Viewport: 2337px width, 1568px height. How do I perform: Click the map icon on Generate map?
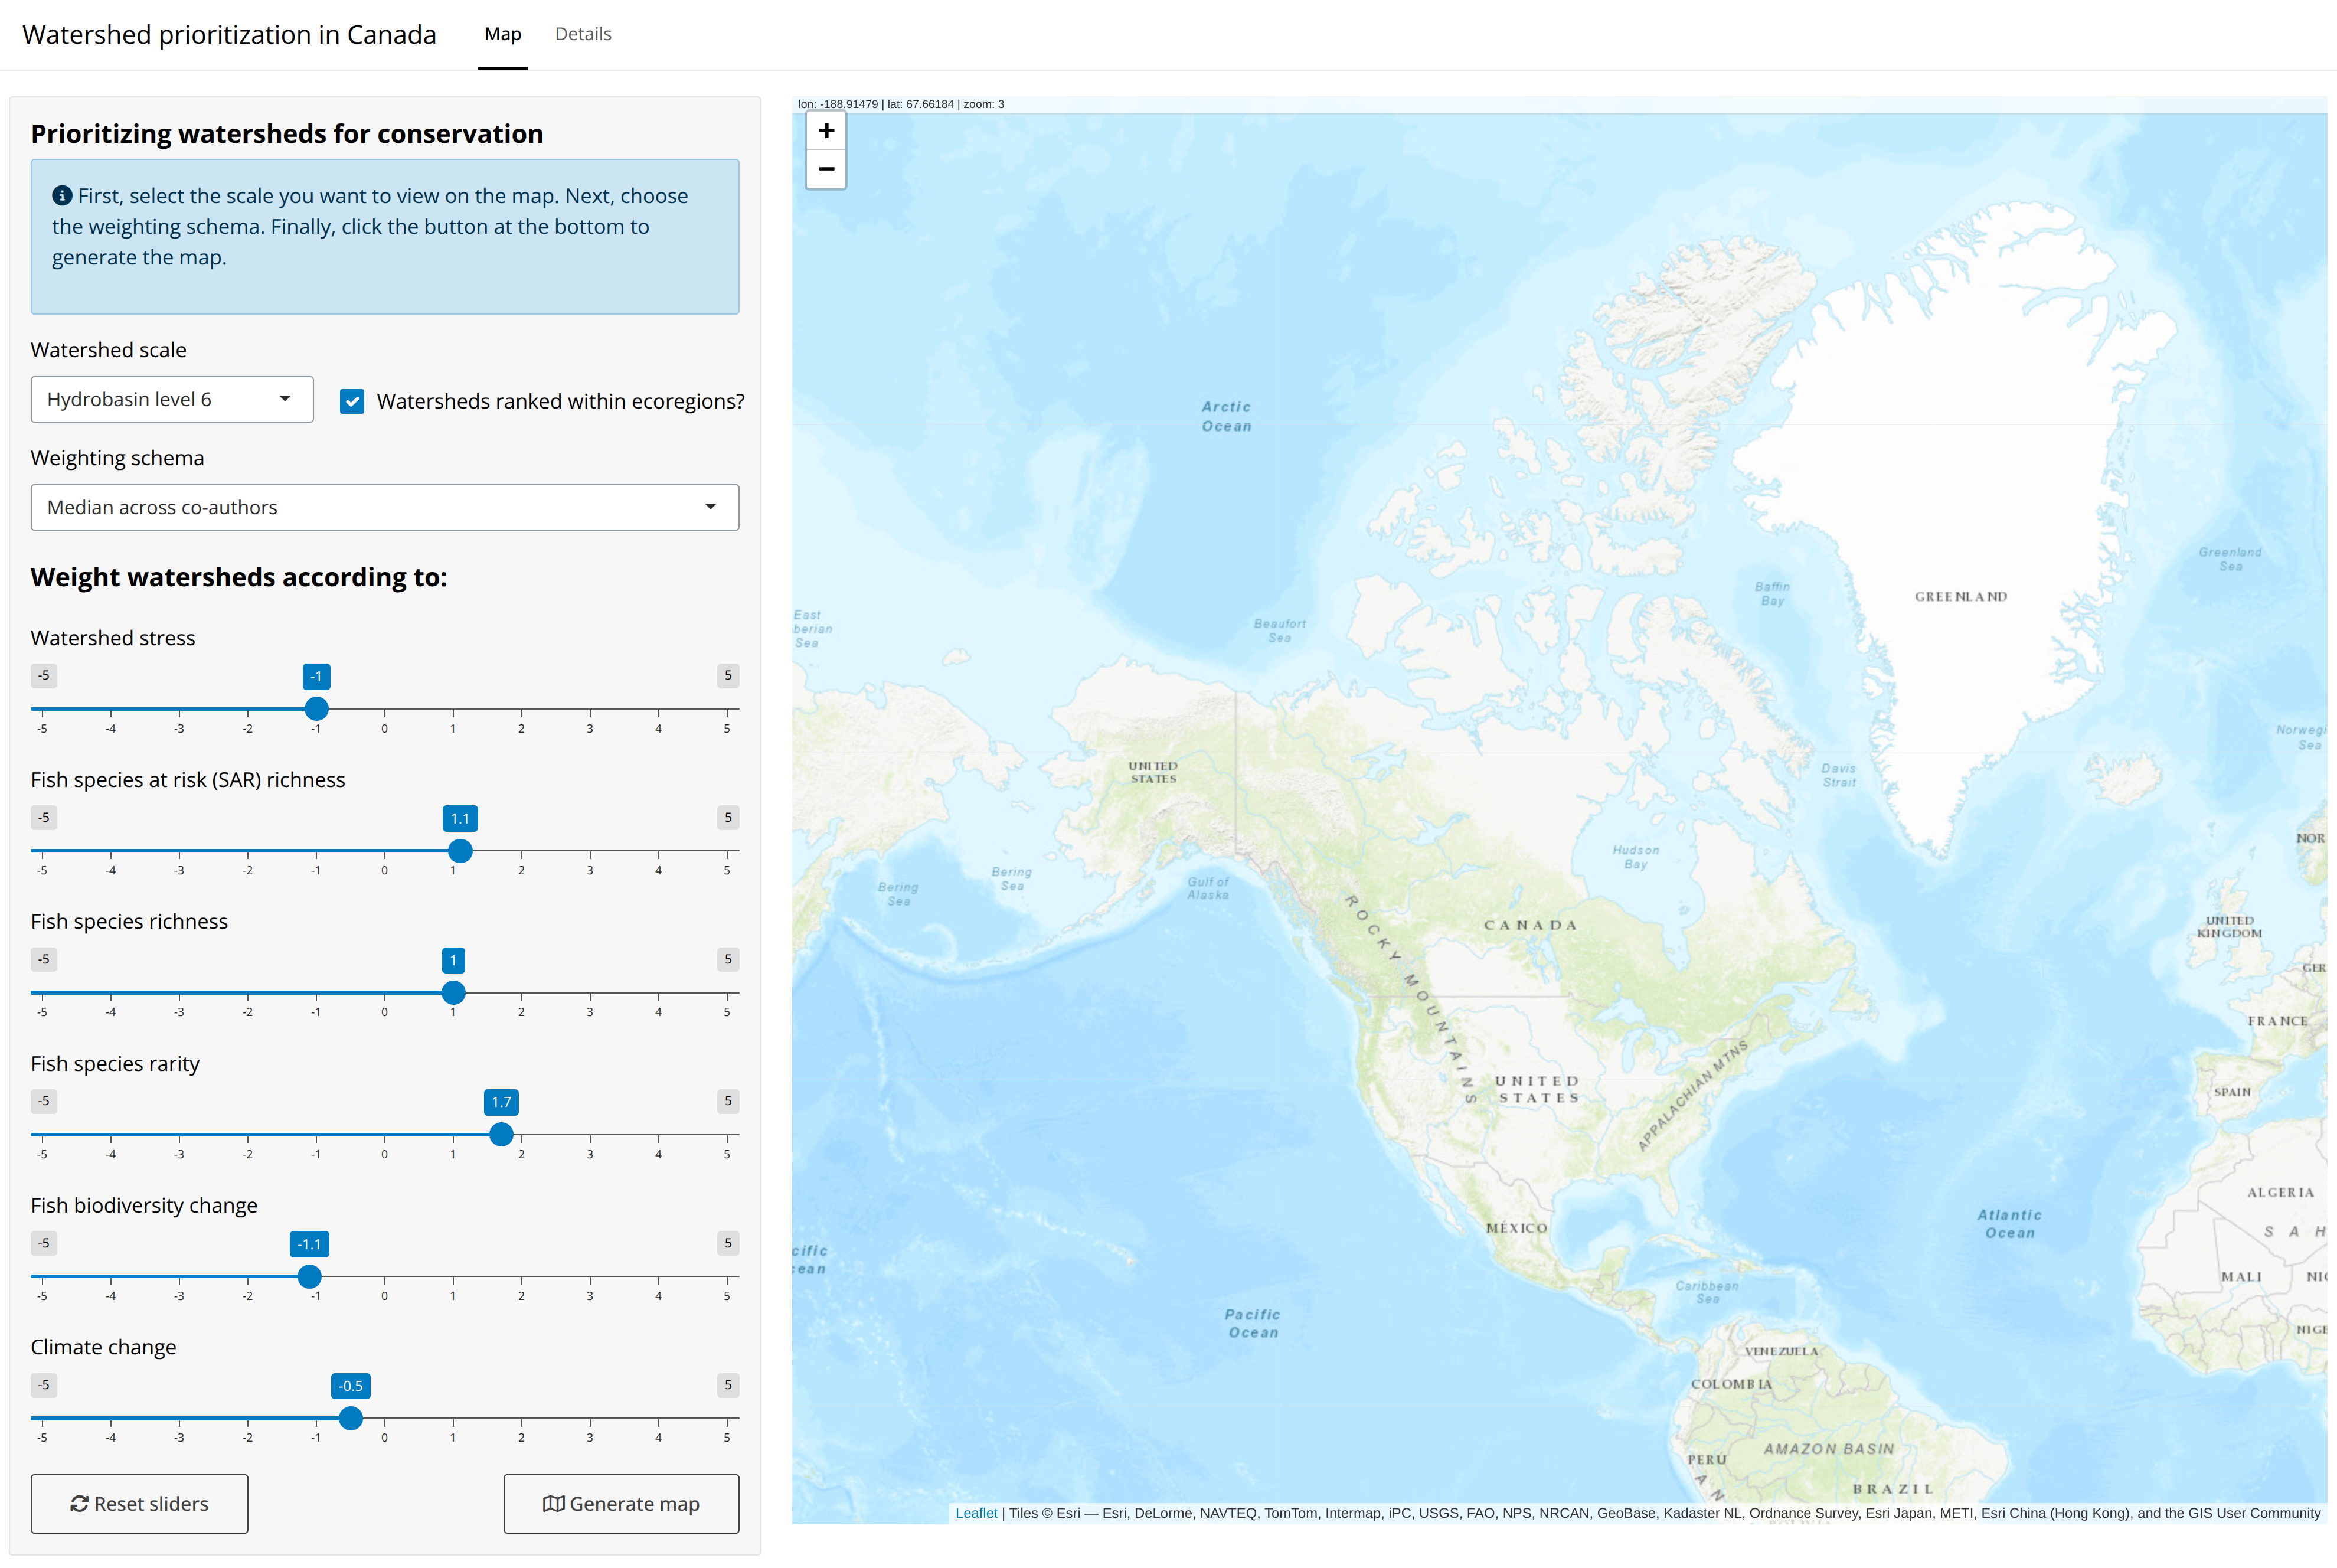coord(553,1504)
